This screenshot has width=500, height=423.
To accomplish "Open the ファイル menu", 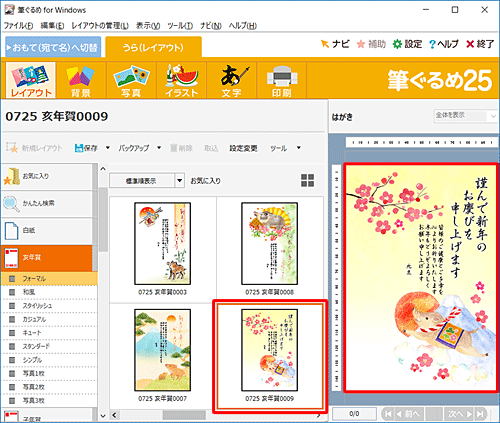I will coord(18,26).
